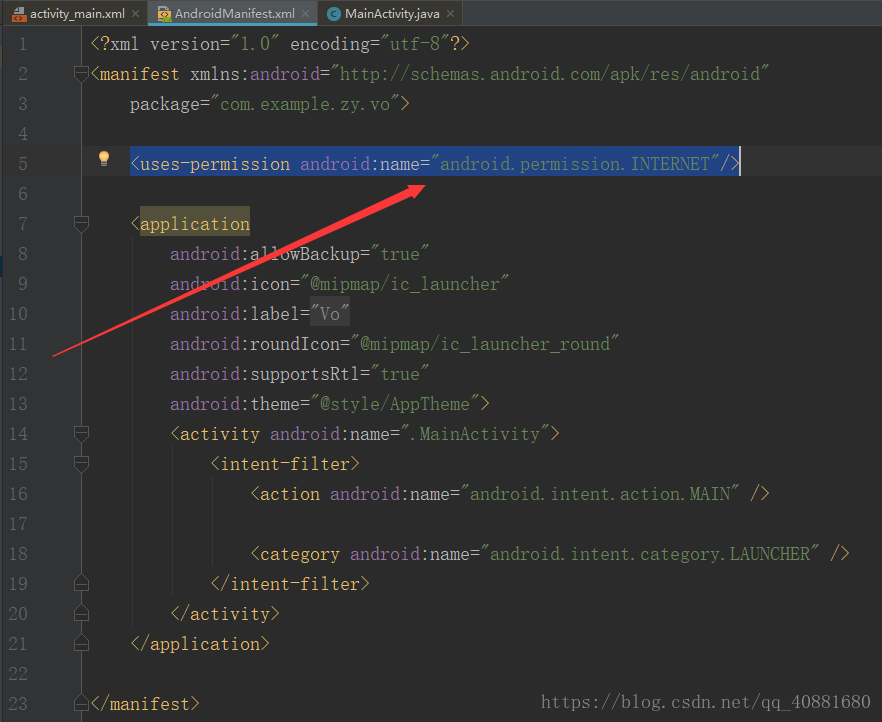The image size is (882, 722).
Task: Collapse the manifest tag fold on line 2
Action: click(x=81, y=74)
